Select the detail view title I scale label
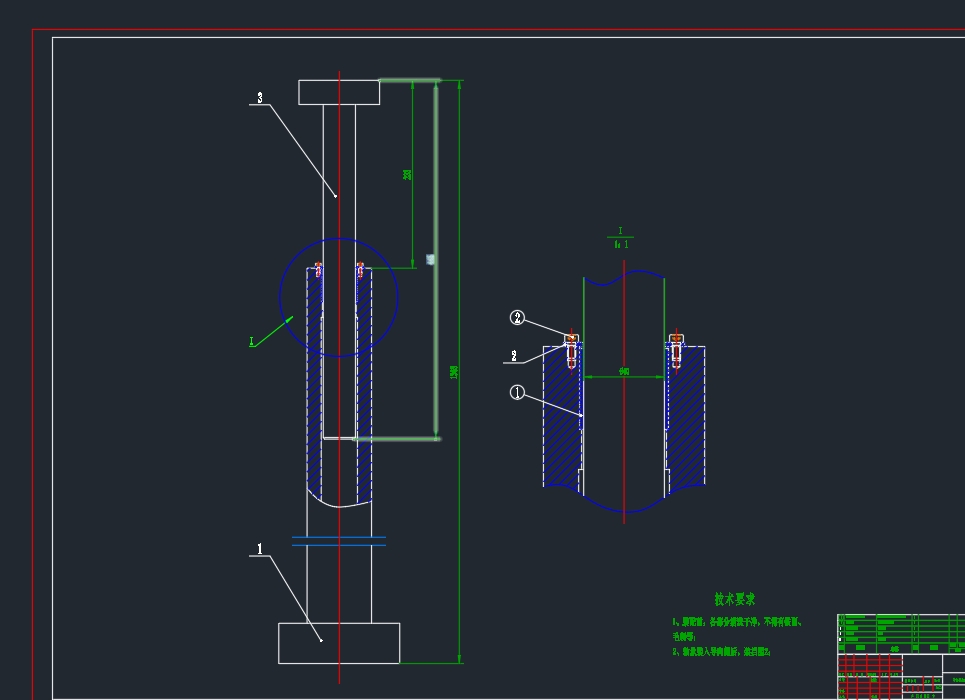 pyautogui.click(x=621, y=238)
